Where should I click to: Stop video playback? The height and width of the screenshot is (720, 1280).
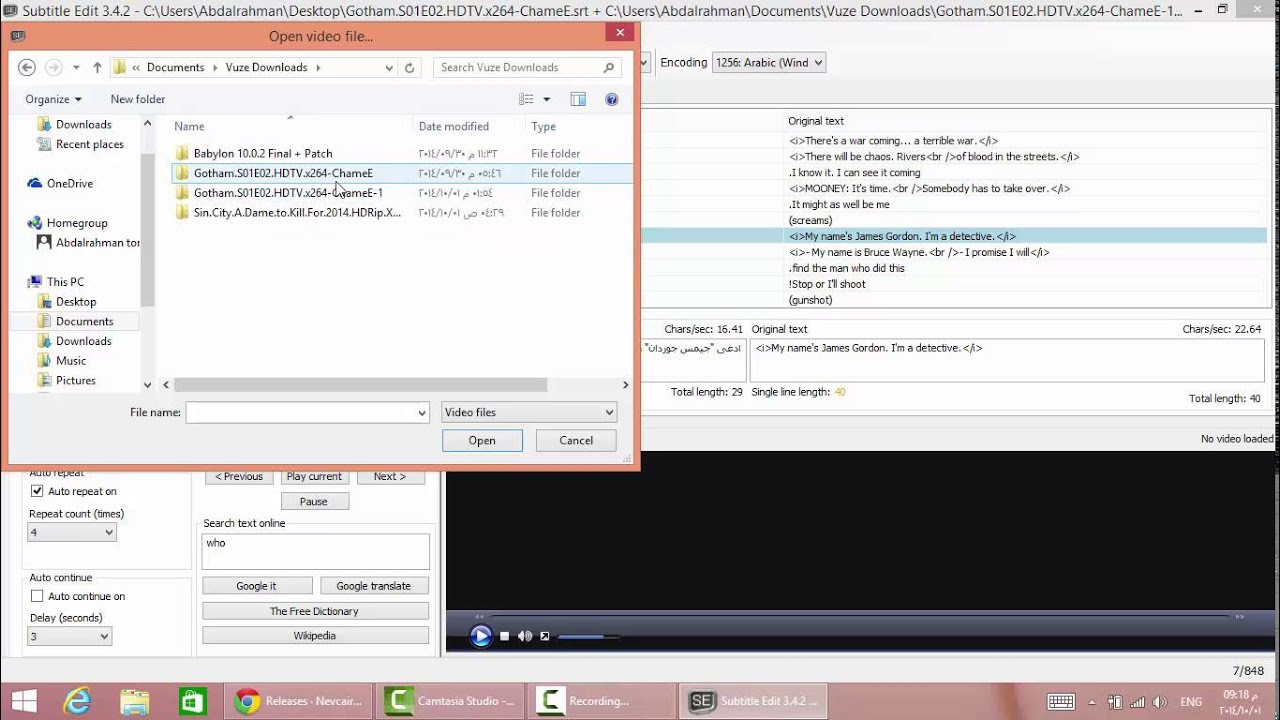click(x=505, y=636)
